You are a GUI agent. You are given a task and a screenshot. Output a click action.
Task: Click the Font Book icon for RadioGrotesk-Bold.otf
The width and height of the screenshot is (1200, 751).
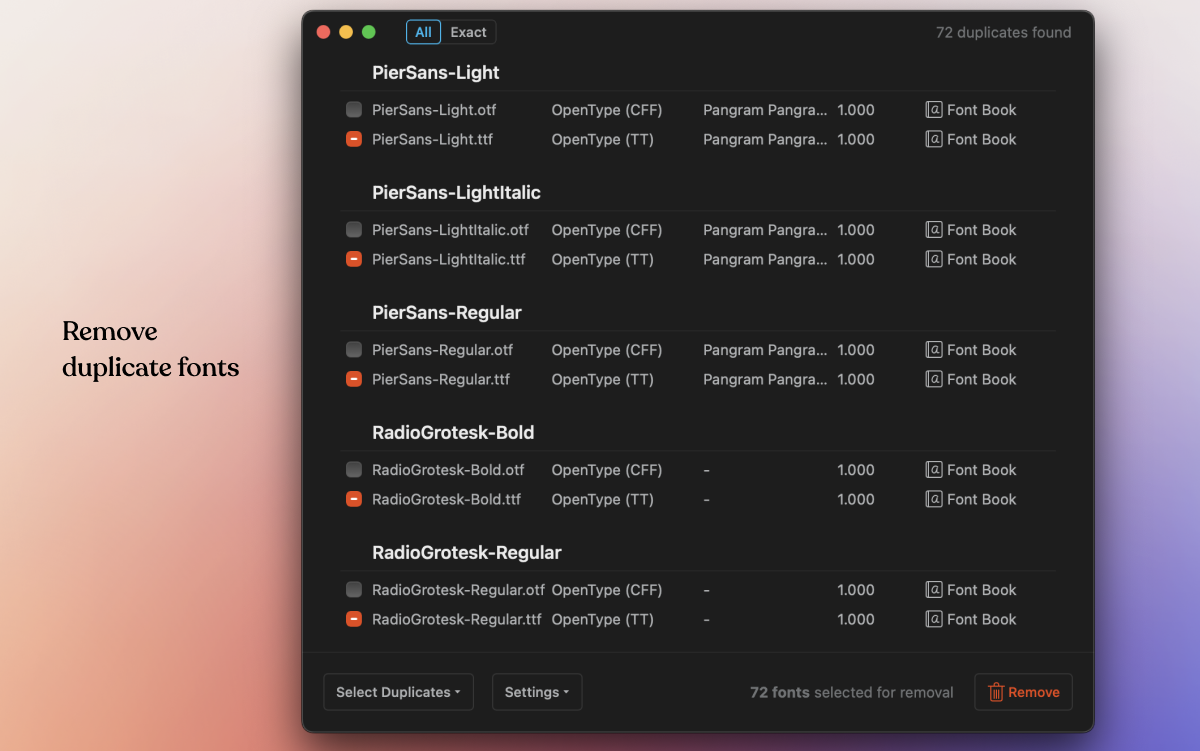(932, 469)
